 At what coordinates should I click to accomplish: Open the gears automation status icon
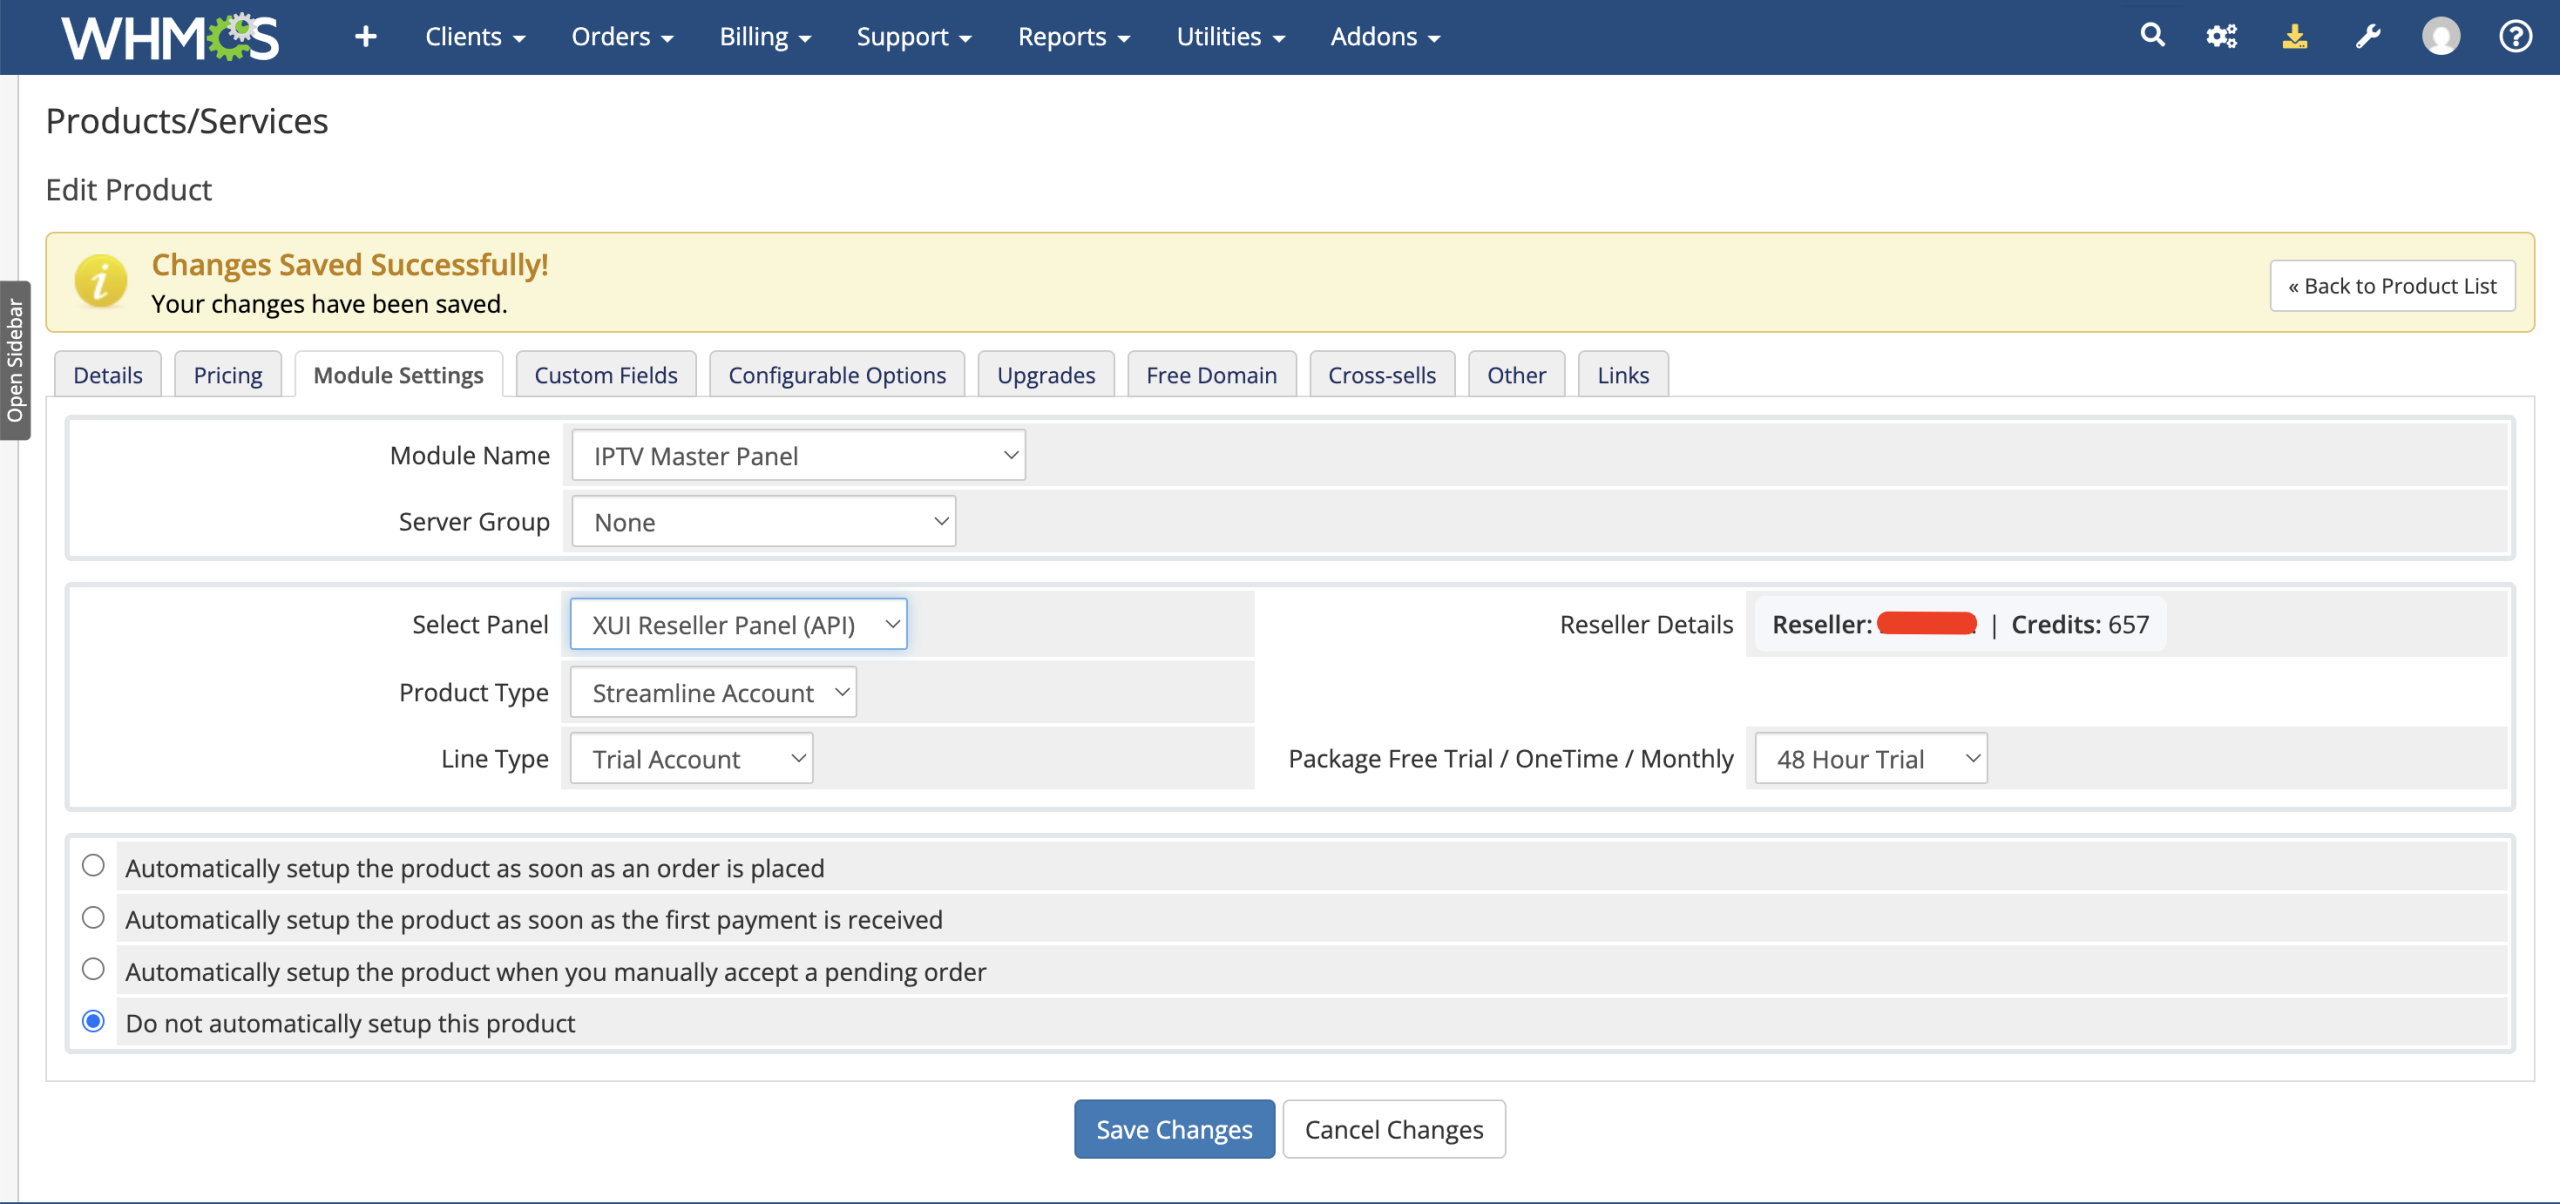tap(2222, 37)
